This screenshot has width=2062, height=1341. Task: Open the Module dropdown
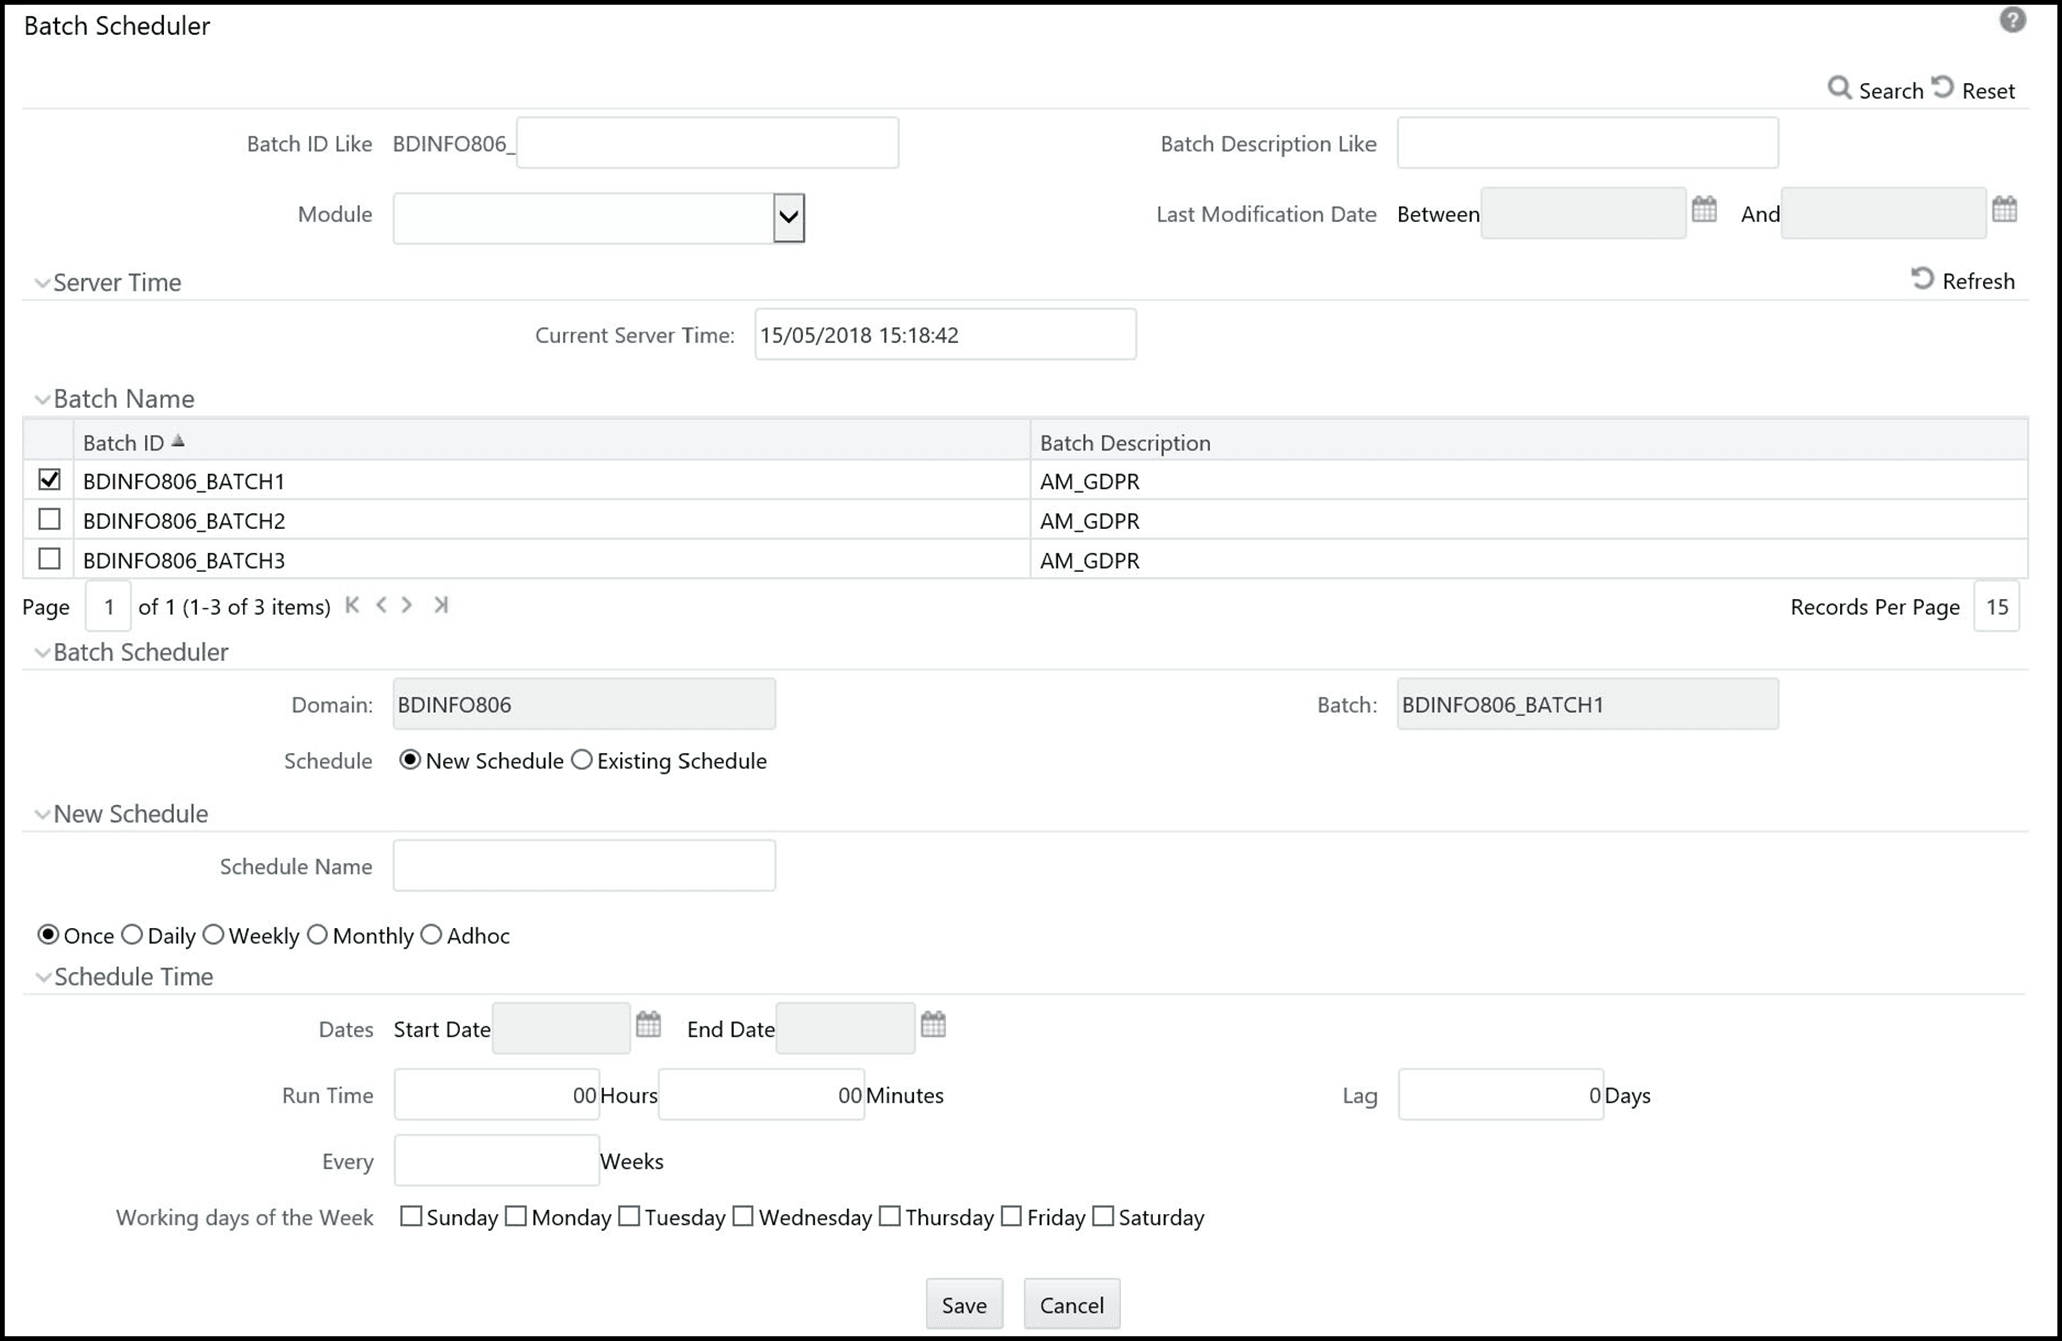pos(788,217)
